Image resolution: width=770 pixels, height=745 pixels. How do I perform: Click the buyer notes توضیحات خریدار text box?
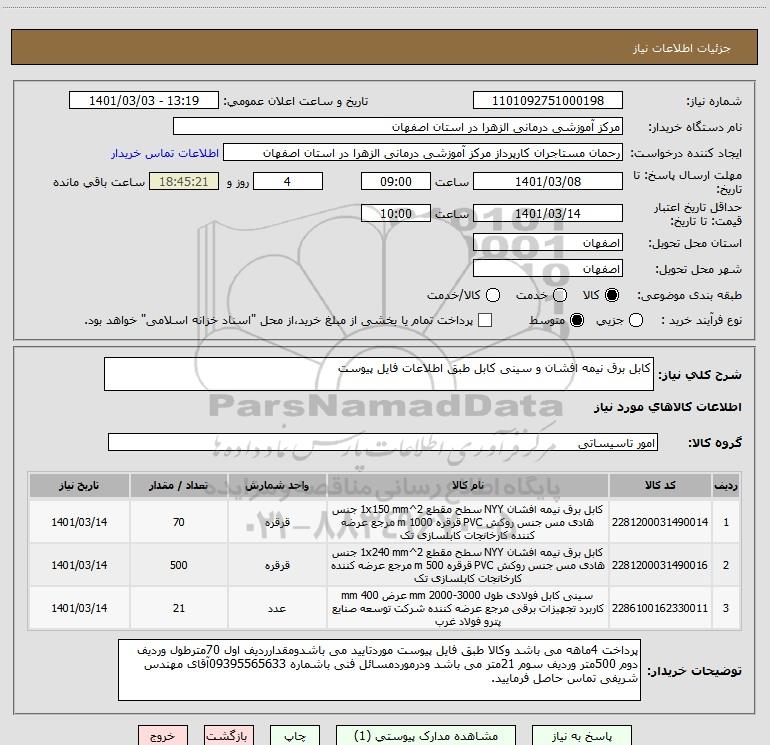pos(379,670)
